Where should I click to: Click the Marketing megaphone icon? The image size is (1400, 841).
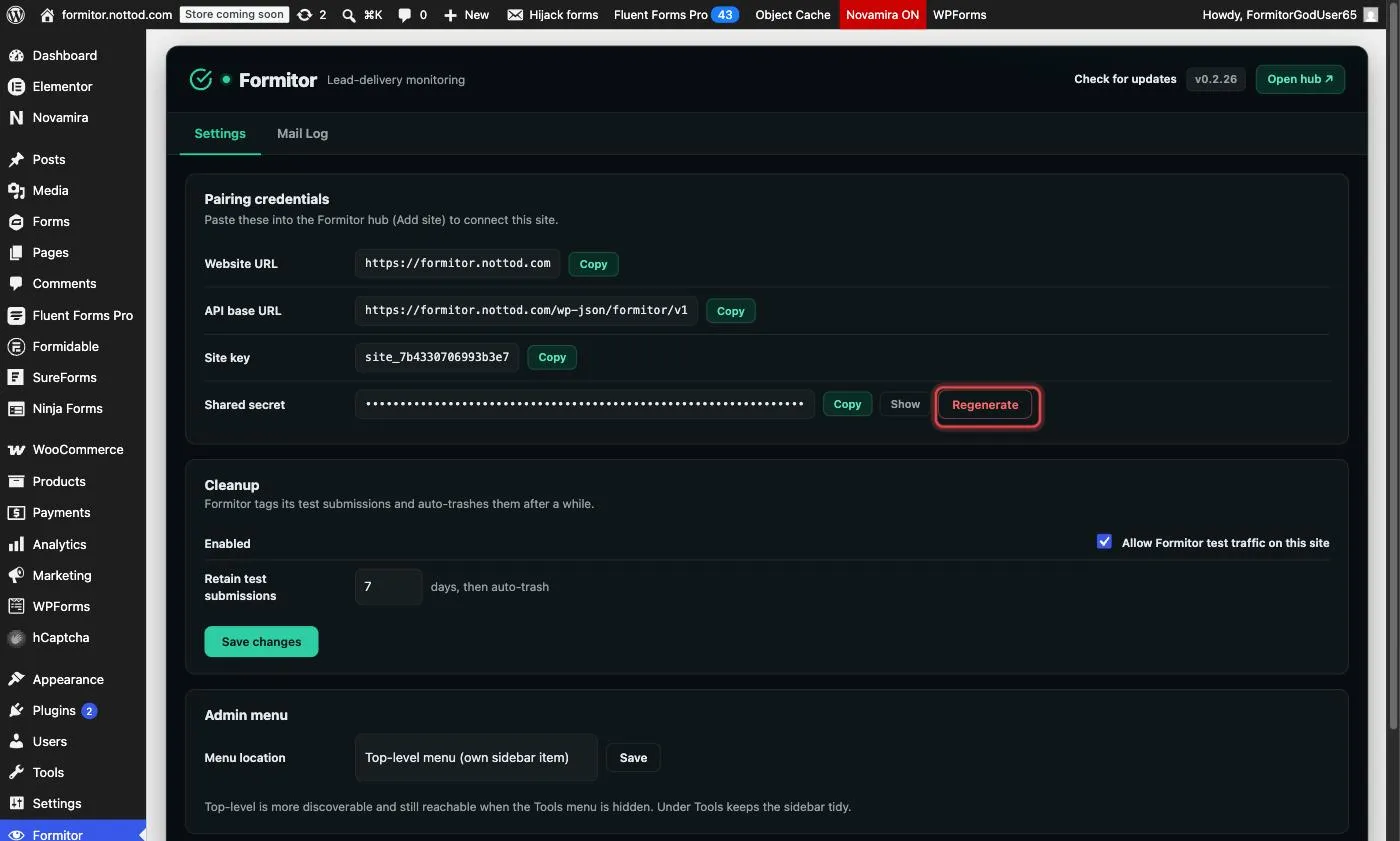[x=16, y=575]
